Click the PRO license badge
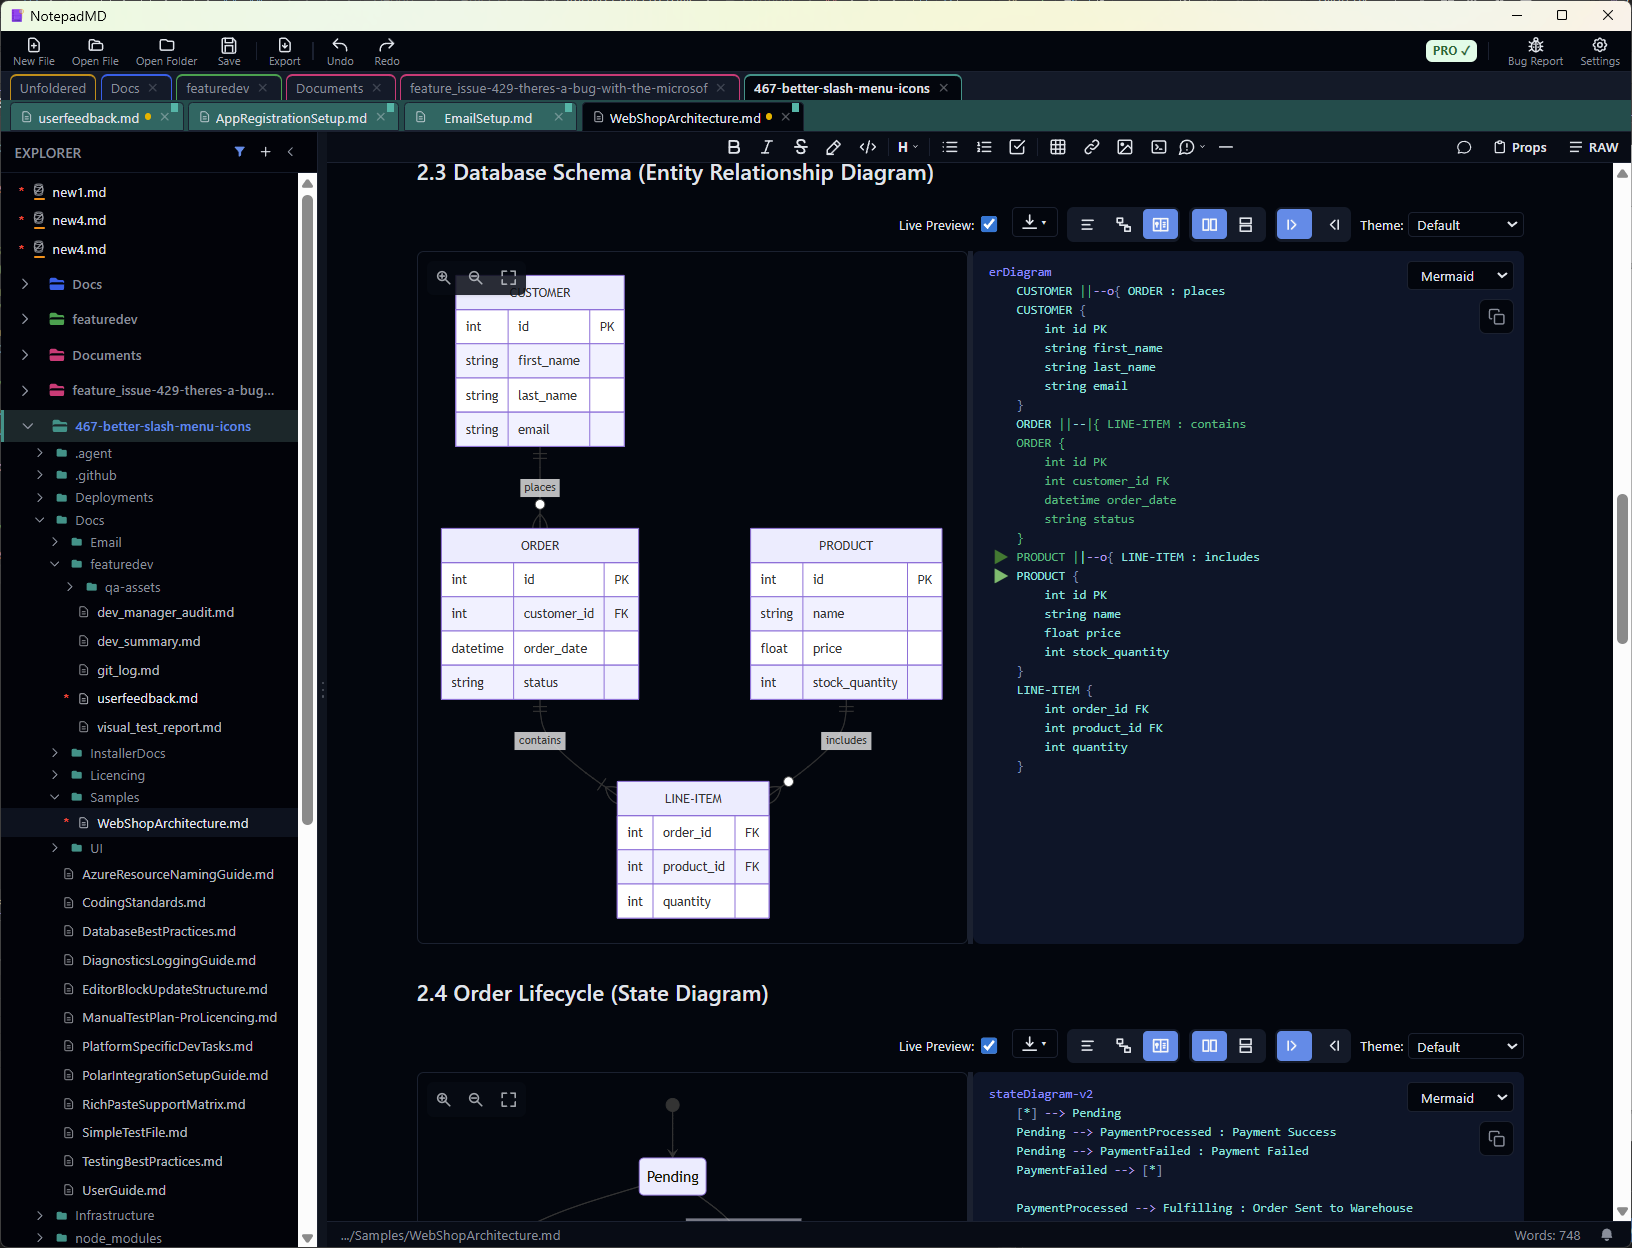 click(x=1451, y=50)
